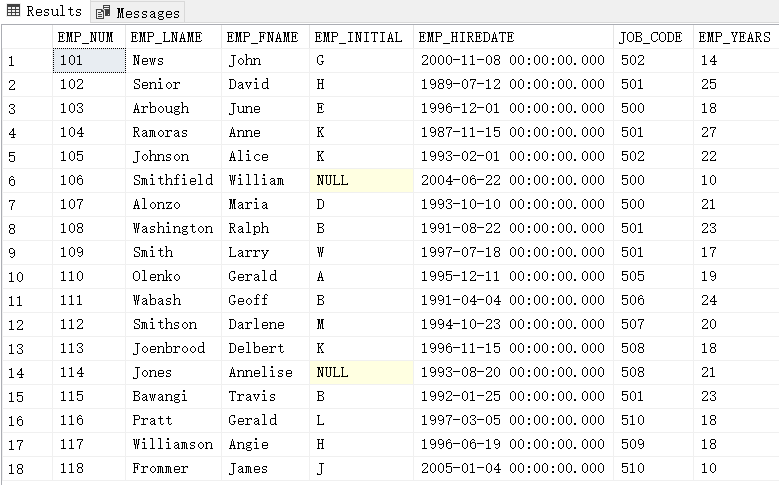The height and width of the screenshot is (485, 779).
Task: Click the EMP_YEARS column header
Action: 734,37
